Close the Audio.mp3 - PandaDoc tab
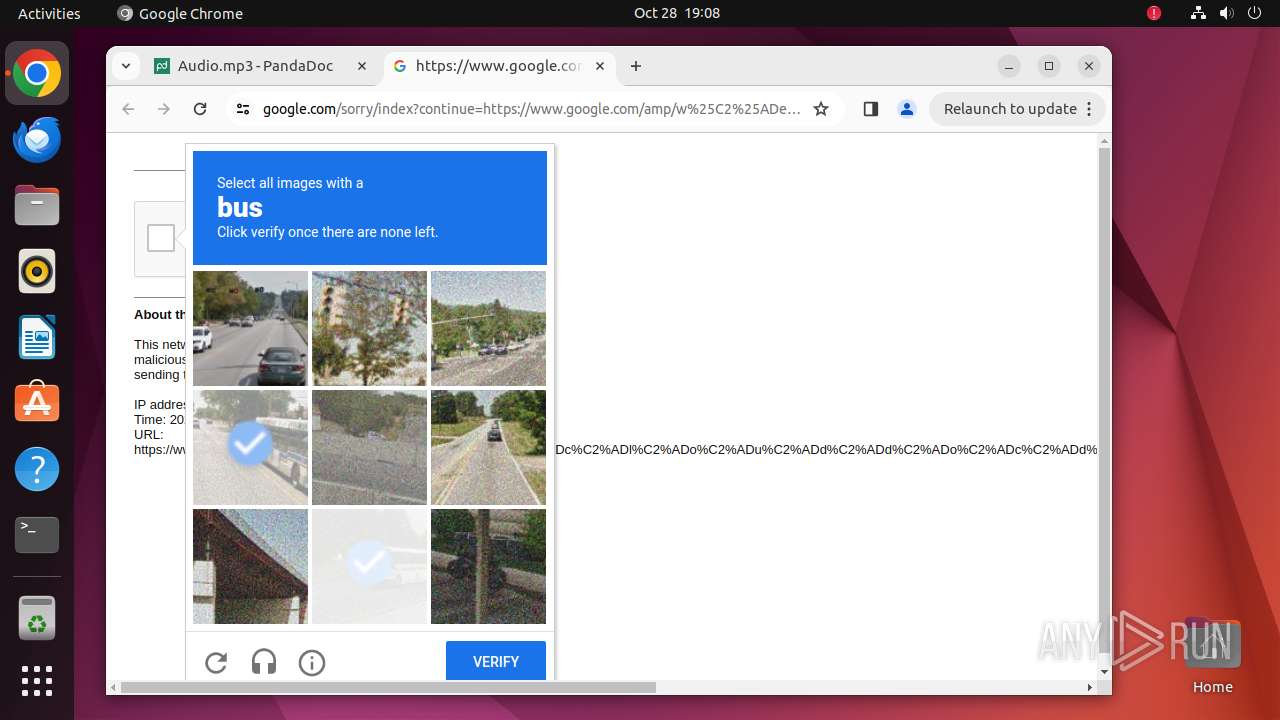This screenshot has width=1280, height=720. tap(362, 66)
